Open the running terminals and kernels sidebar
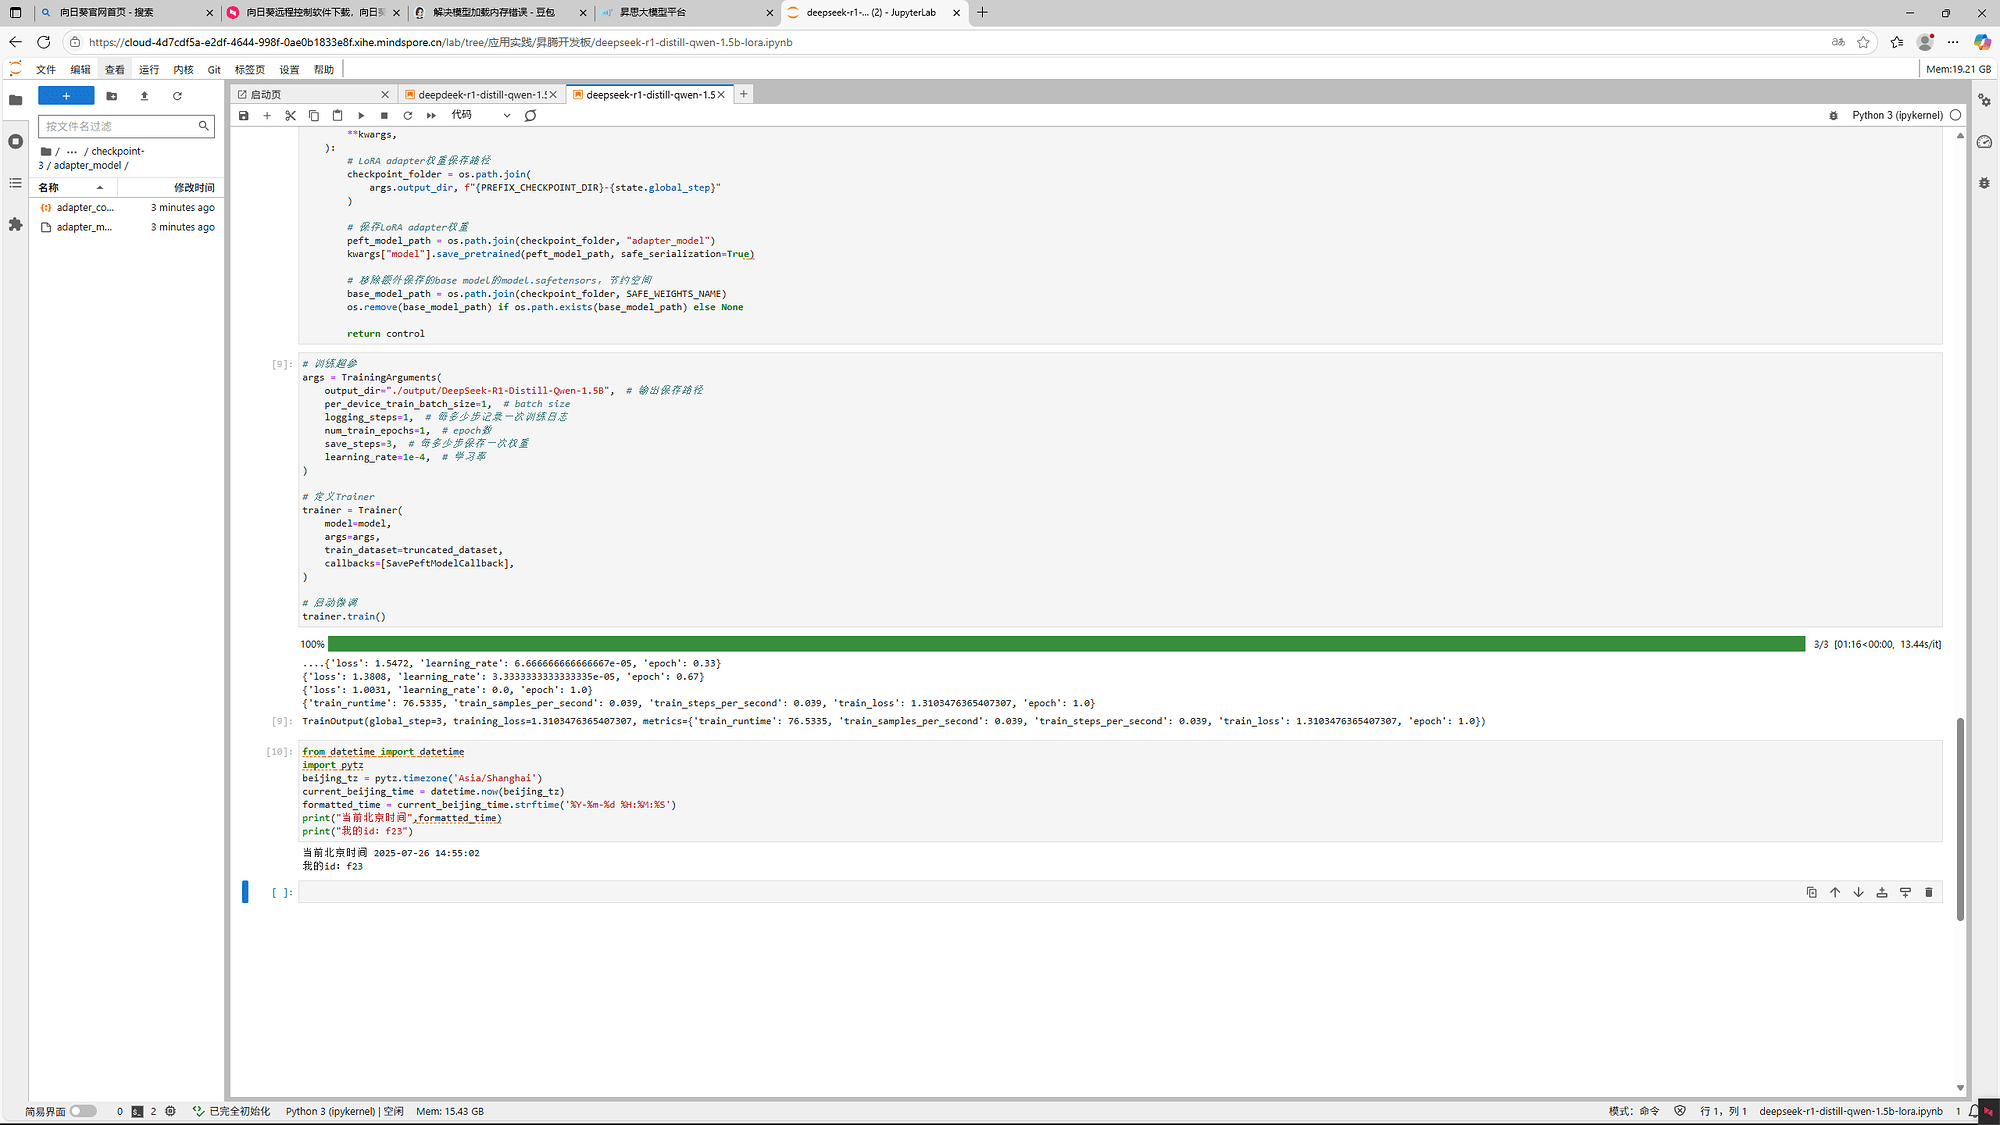 (x=15, y=142)
